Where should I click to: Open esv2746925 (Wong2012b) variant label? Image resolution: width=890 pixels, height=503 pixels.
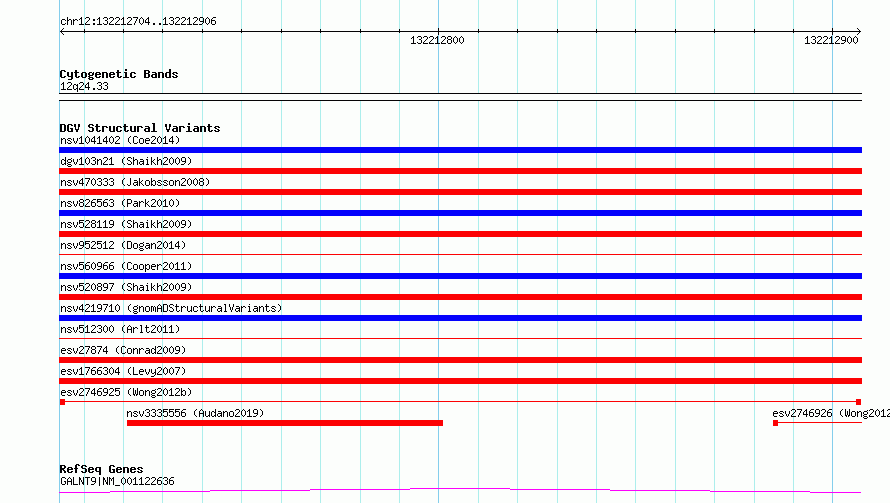(x=126, y=392)
